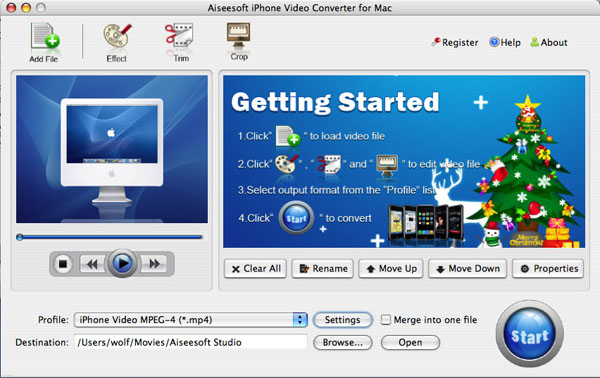600x378 pixels.
Task: Click Move Up button
Action: pyautogui.click(x=391, y=269)
